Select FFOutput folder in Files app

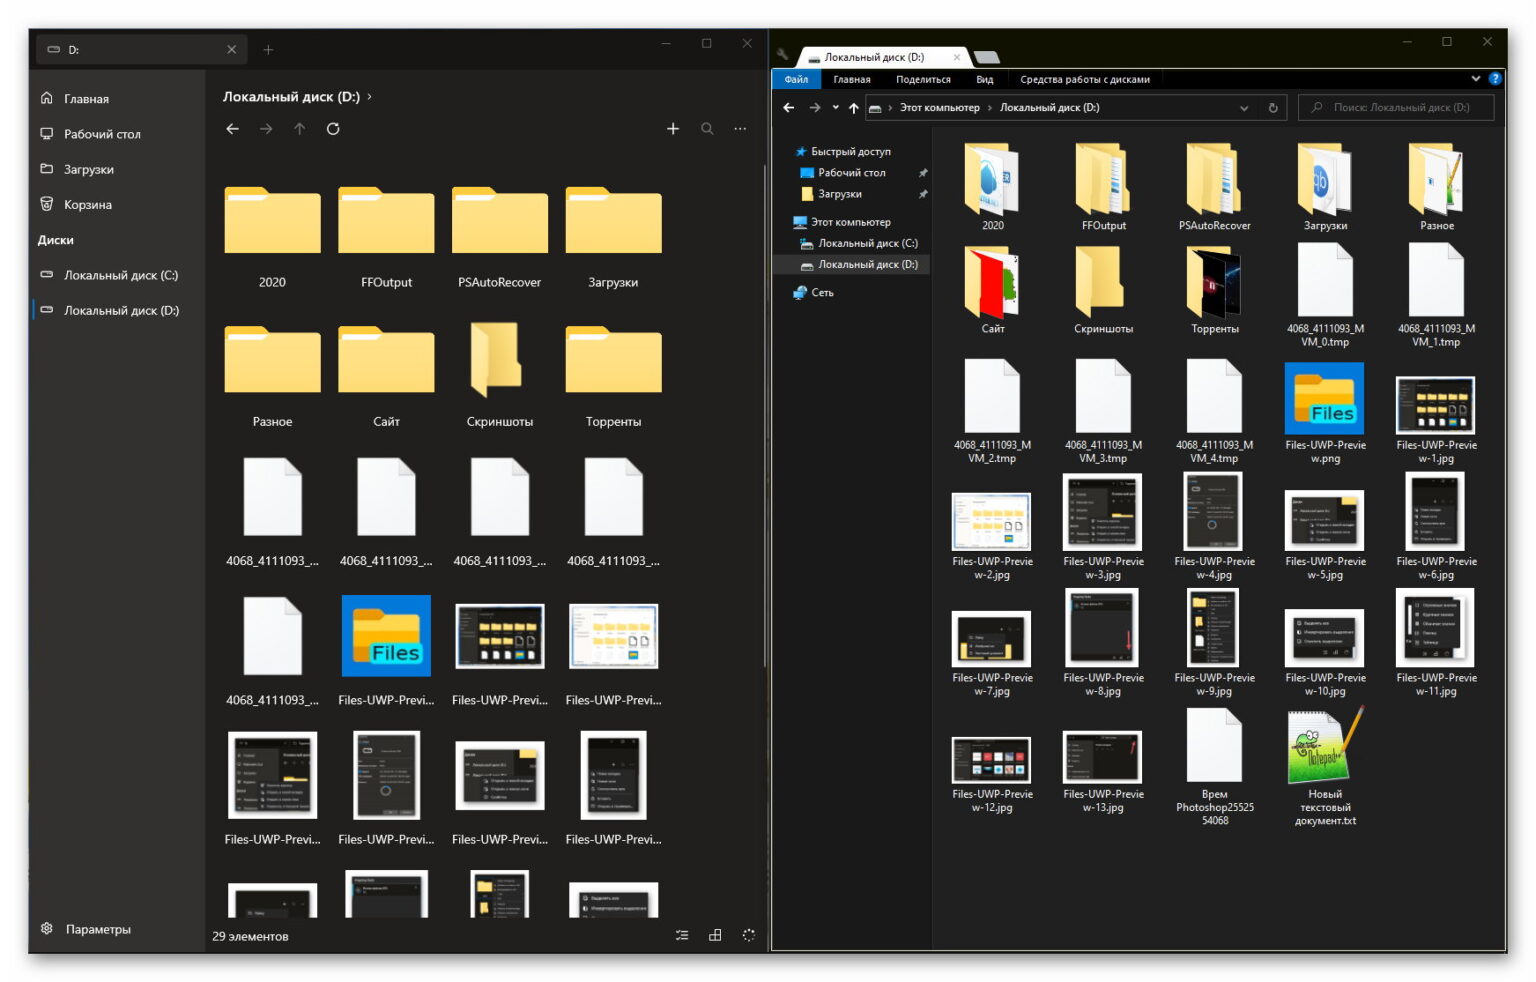[x=386, y=238]
